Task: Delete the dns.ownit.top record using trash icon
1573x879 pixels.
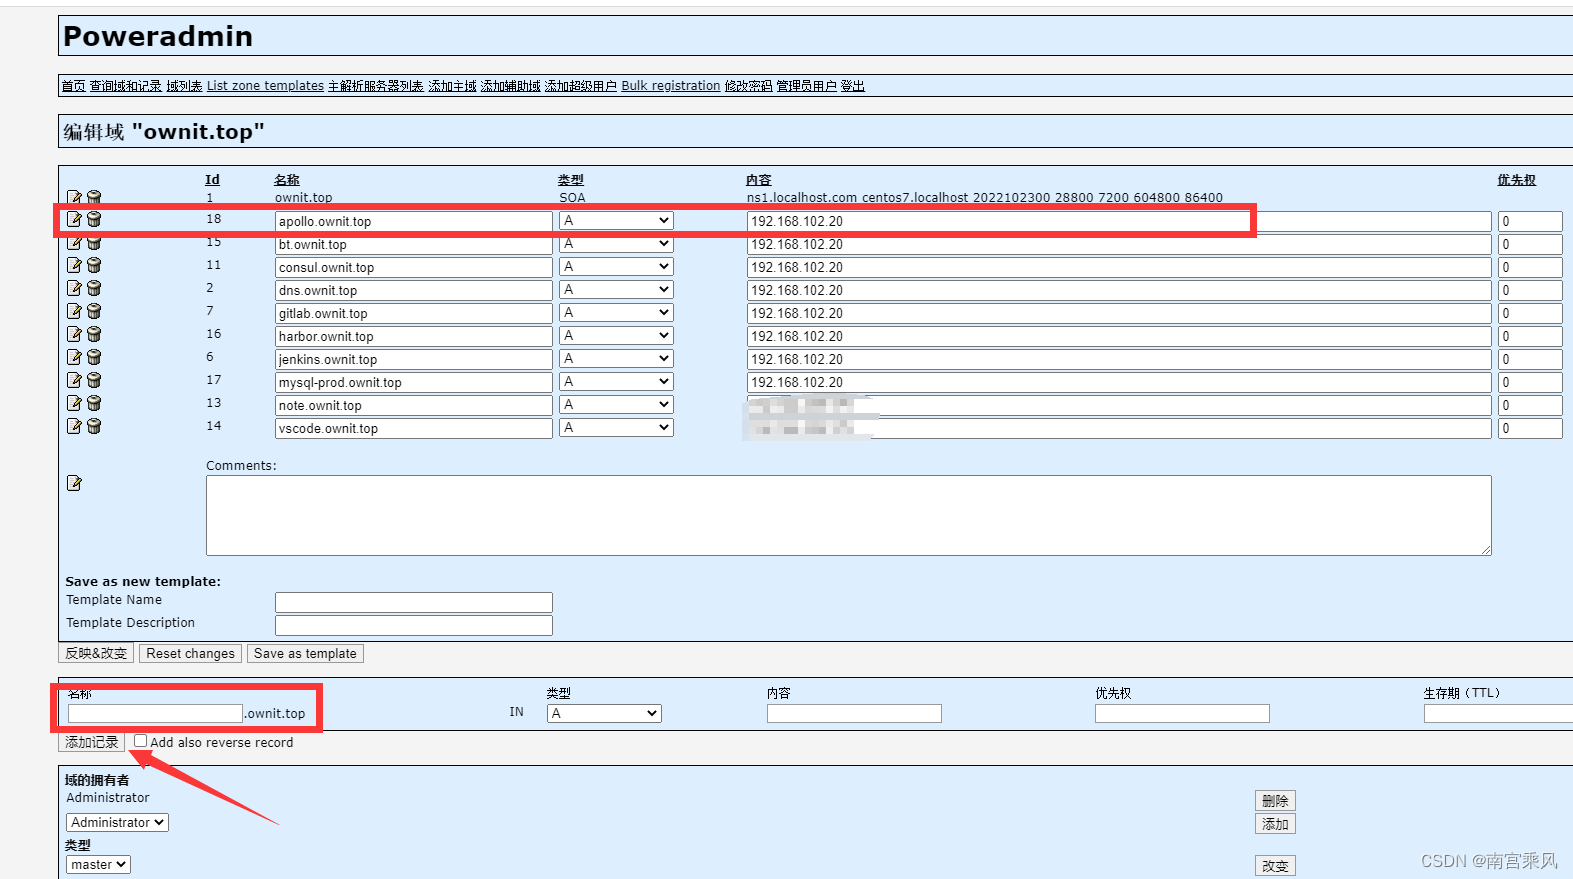Action: (94, 288)
